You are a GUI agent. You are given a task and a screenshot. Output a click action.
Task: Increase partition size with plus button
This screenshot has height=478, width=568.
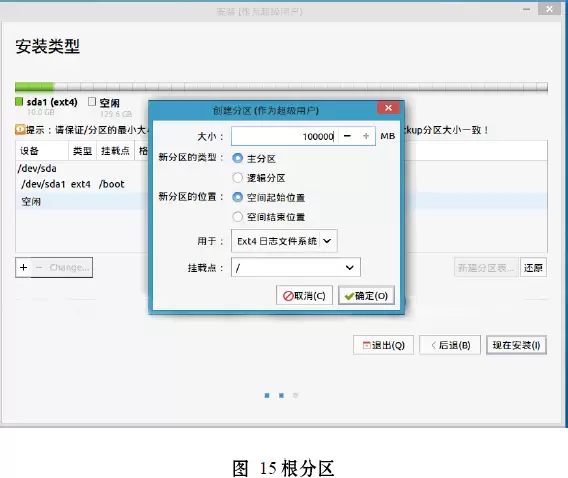[x=366, y=136]
